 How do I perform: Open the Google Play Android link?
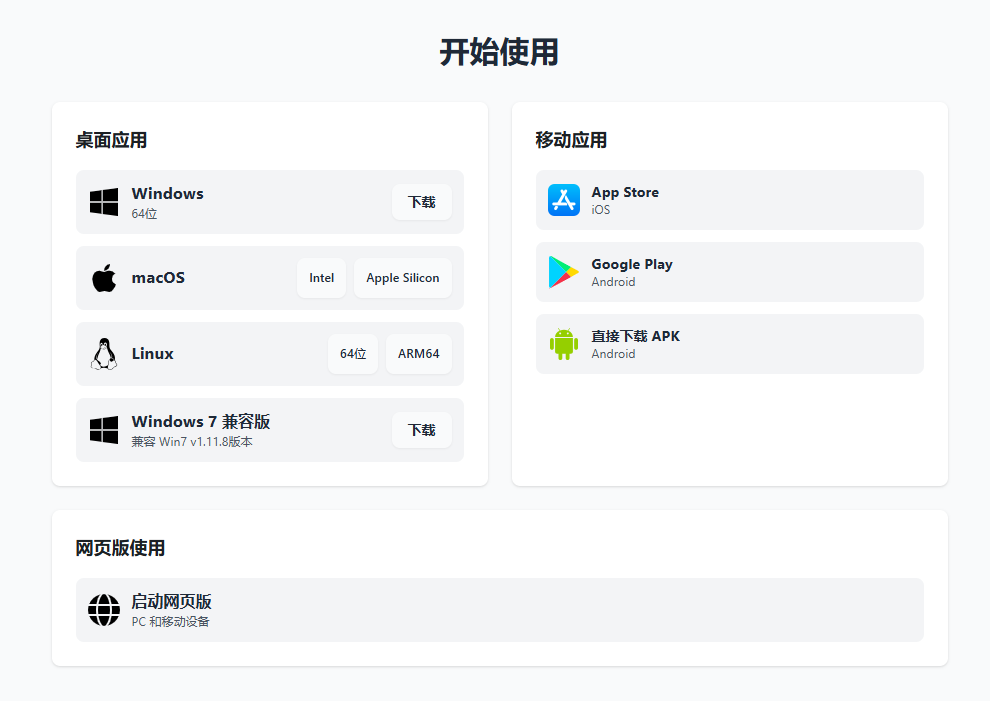(x=730, y=272)
